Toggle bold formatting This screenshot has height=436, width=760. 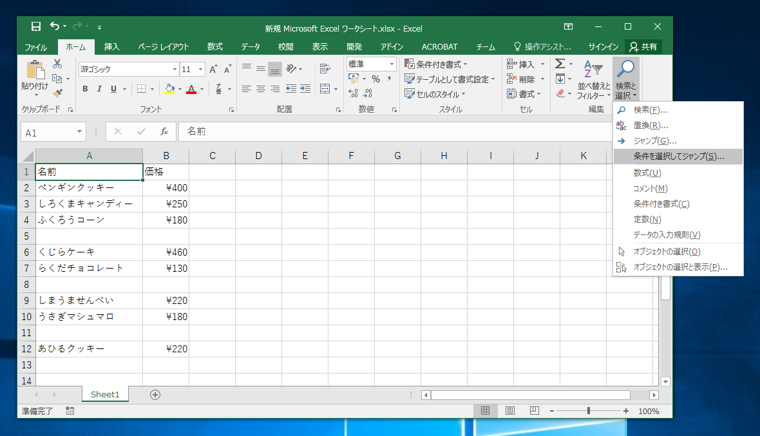[85, 89]
